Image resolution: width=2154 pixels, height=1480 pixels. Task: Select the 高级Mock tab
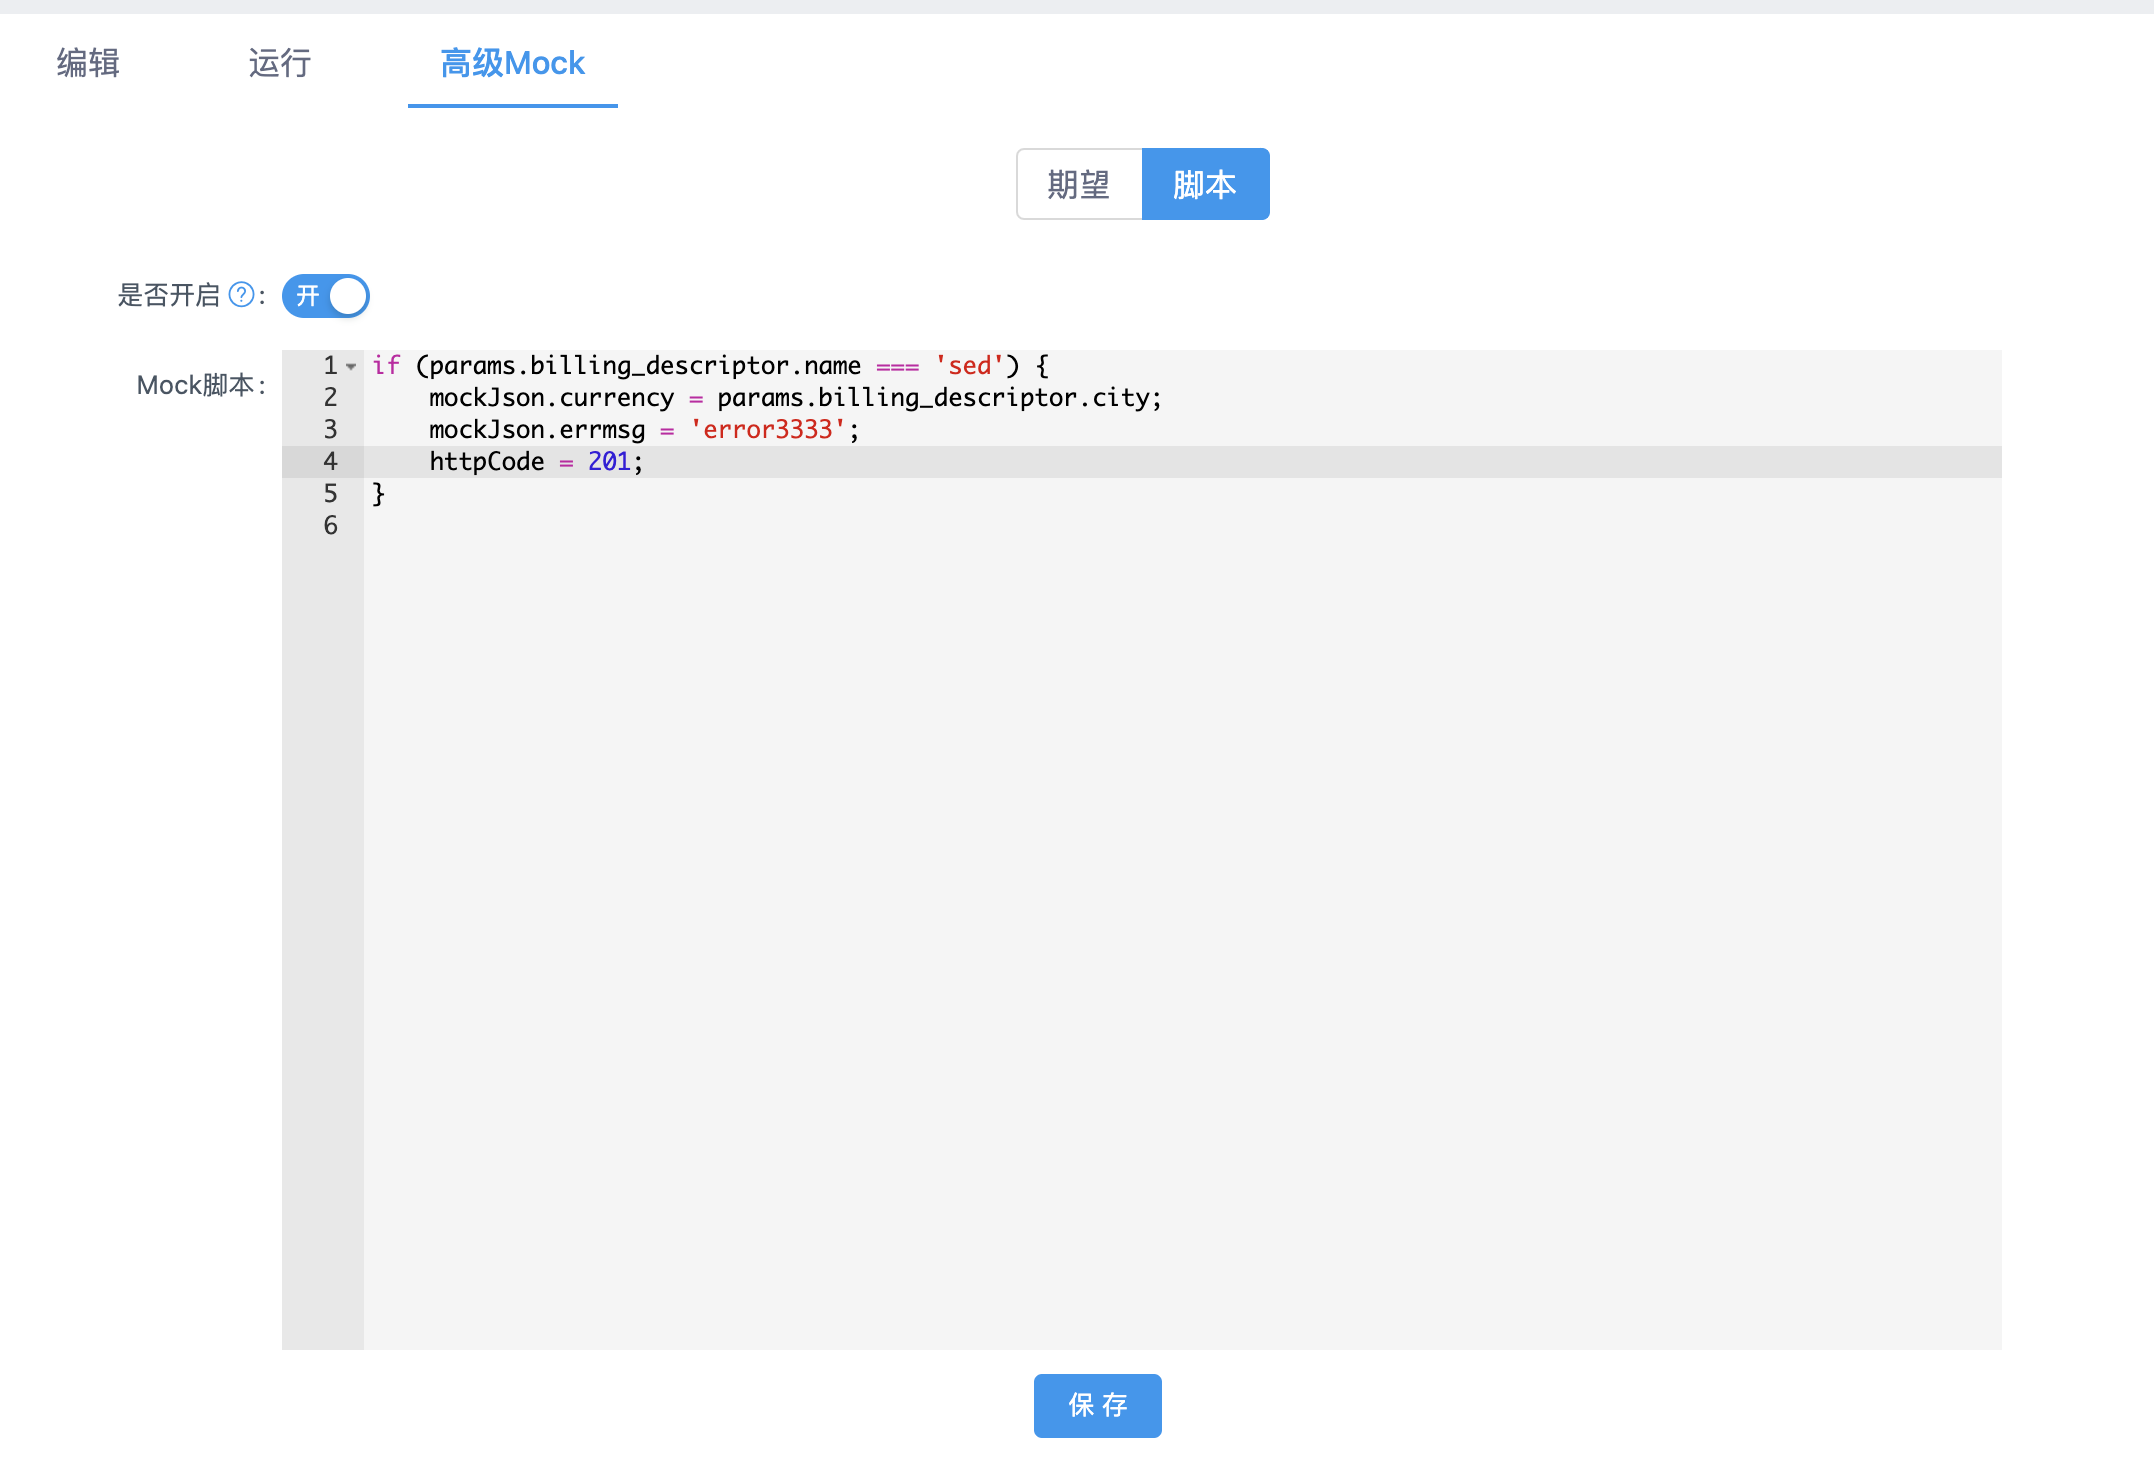tap(512, 63)
